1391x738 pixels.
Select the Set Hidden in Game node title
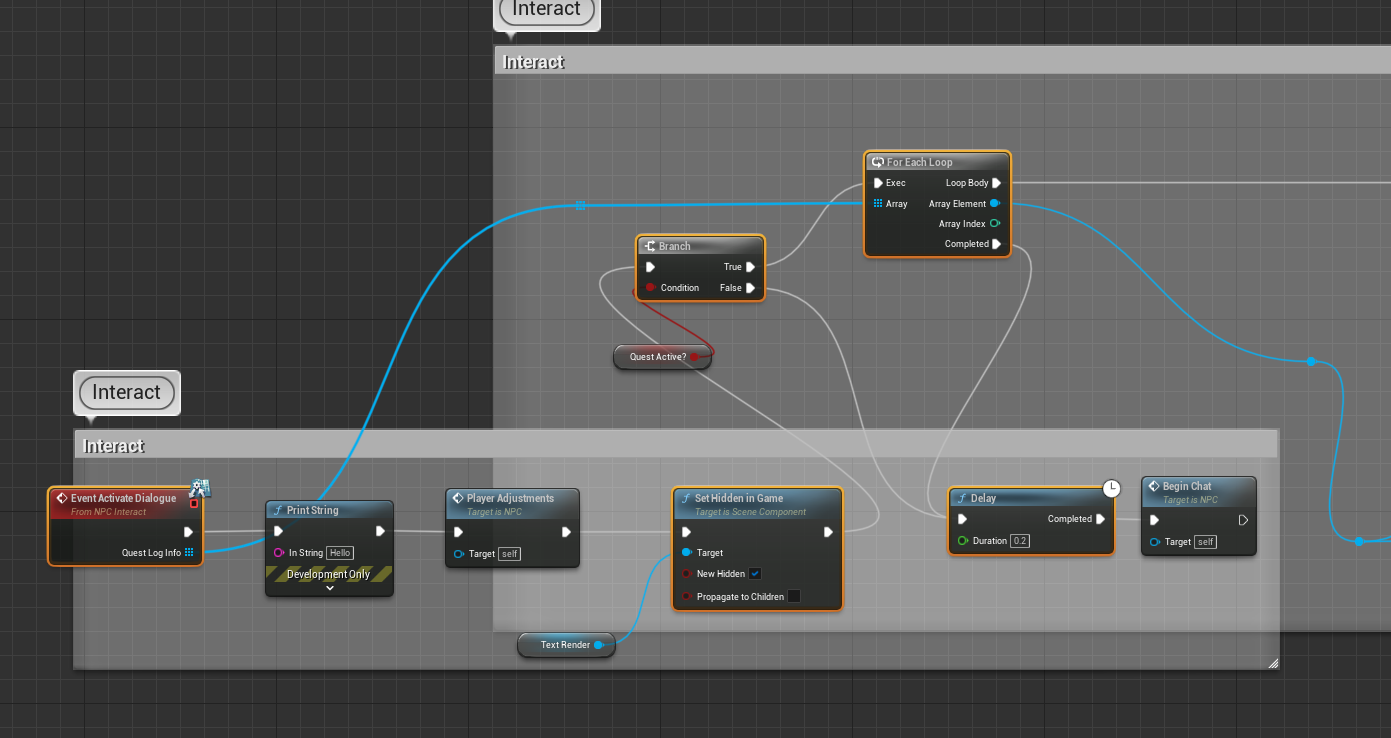coord(739,498)
